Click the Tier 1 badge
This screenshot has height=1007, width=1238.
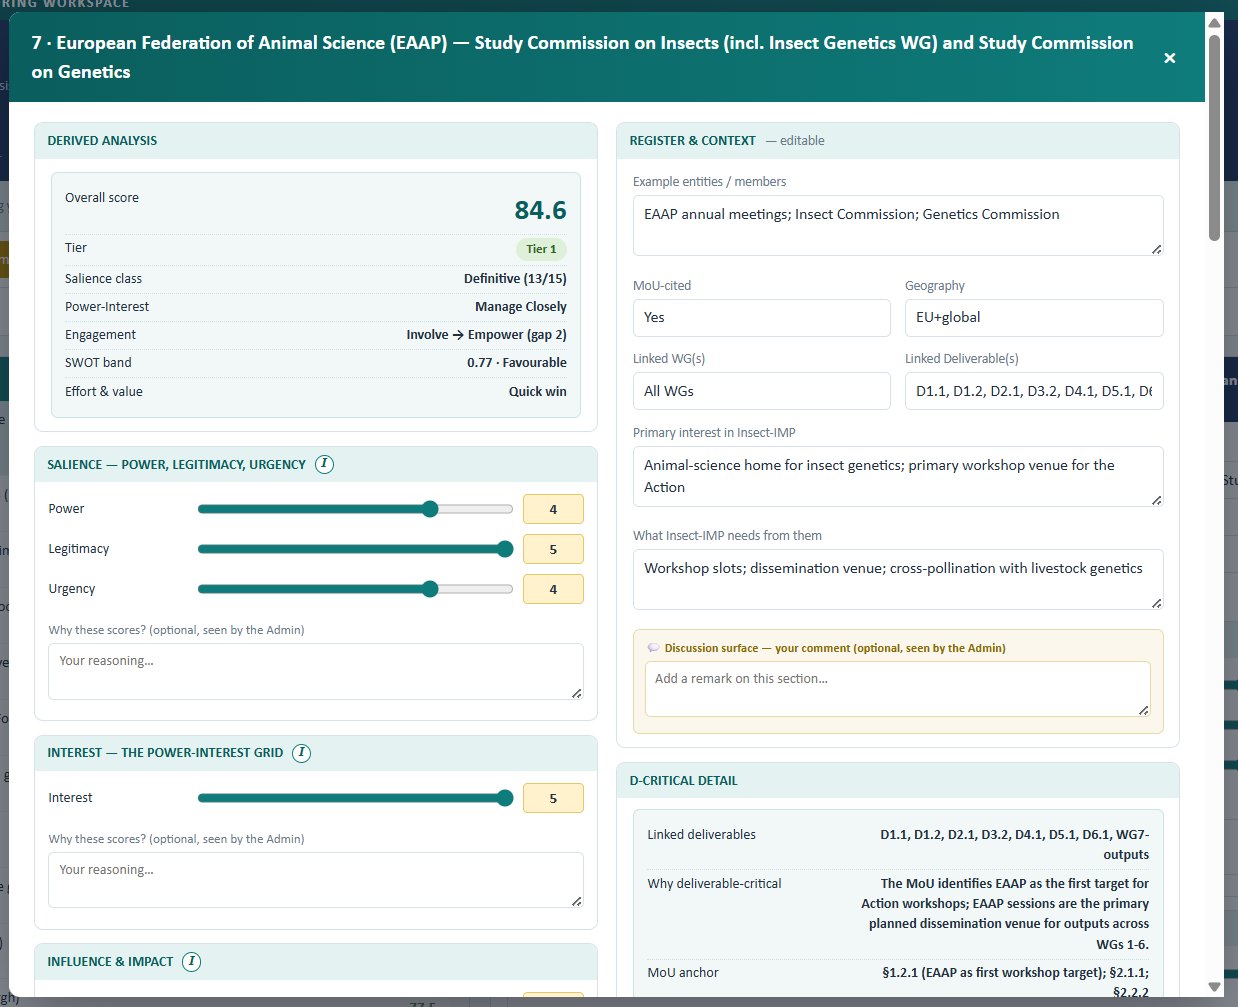coord(541,249)
